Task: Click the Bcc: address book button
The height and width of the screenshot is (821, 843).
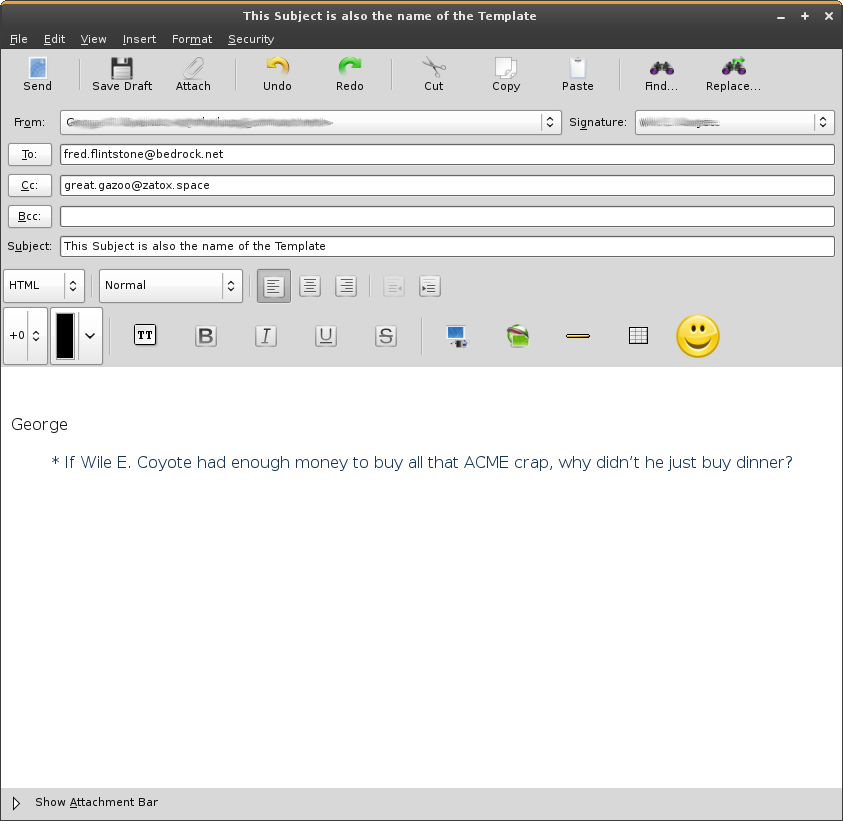Action: (30, 216)
